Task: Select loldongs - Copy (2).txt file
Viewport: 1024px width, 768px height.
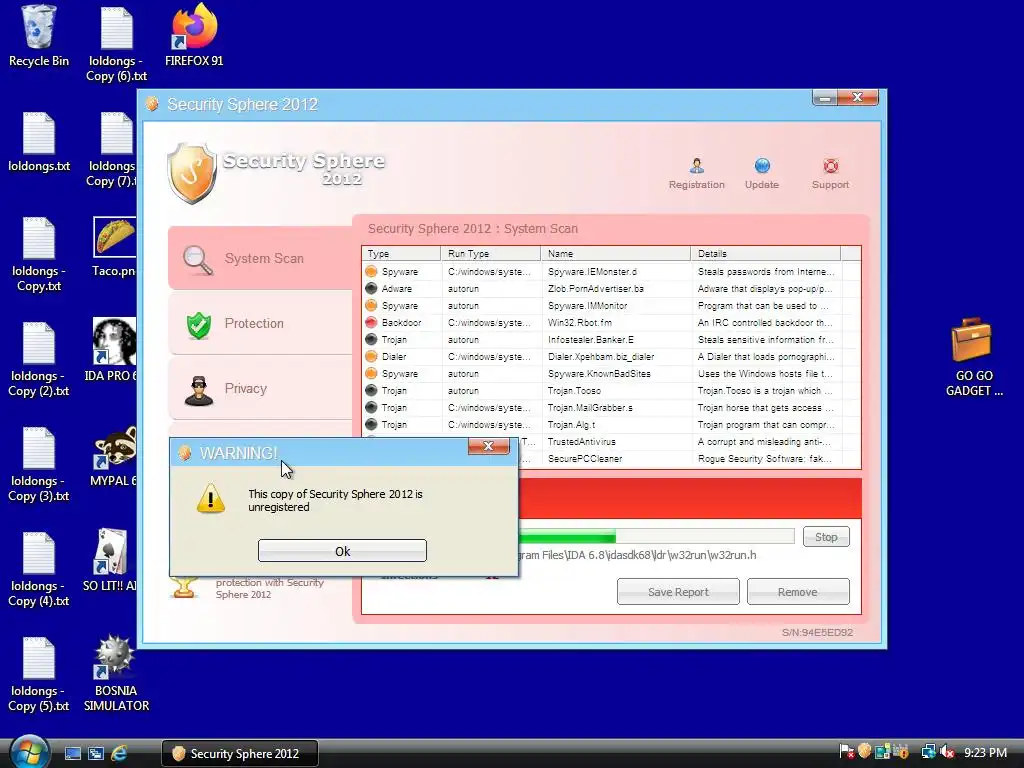Action: tap(39, 359)
